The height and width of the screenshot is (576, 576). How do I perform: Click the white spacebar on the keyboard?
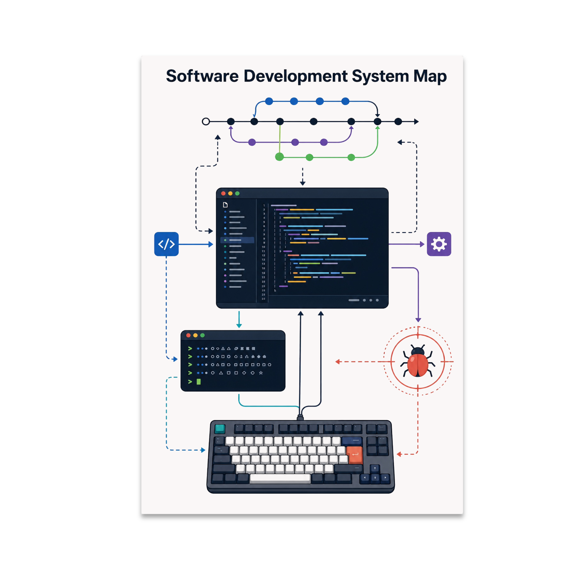pyautogui.click(x=280, y=478)
